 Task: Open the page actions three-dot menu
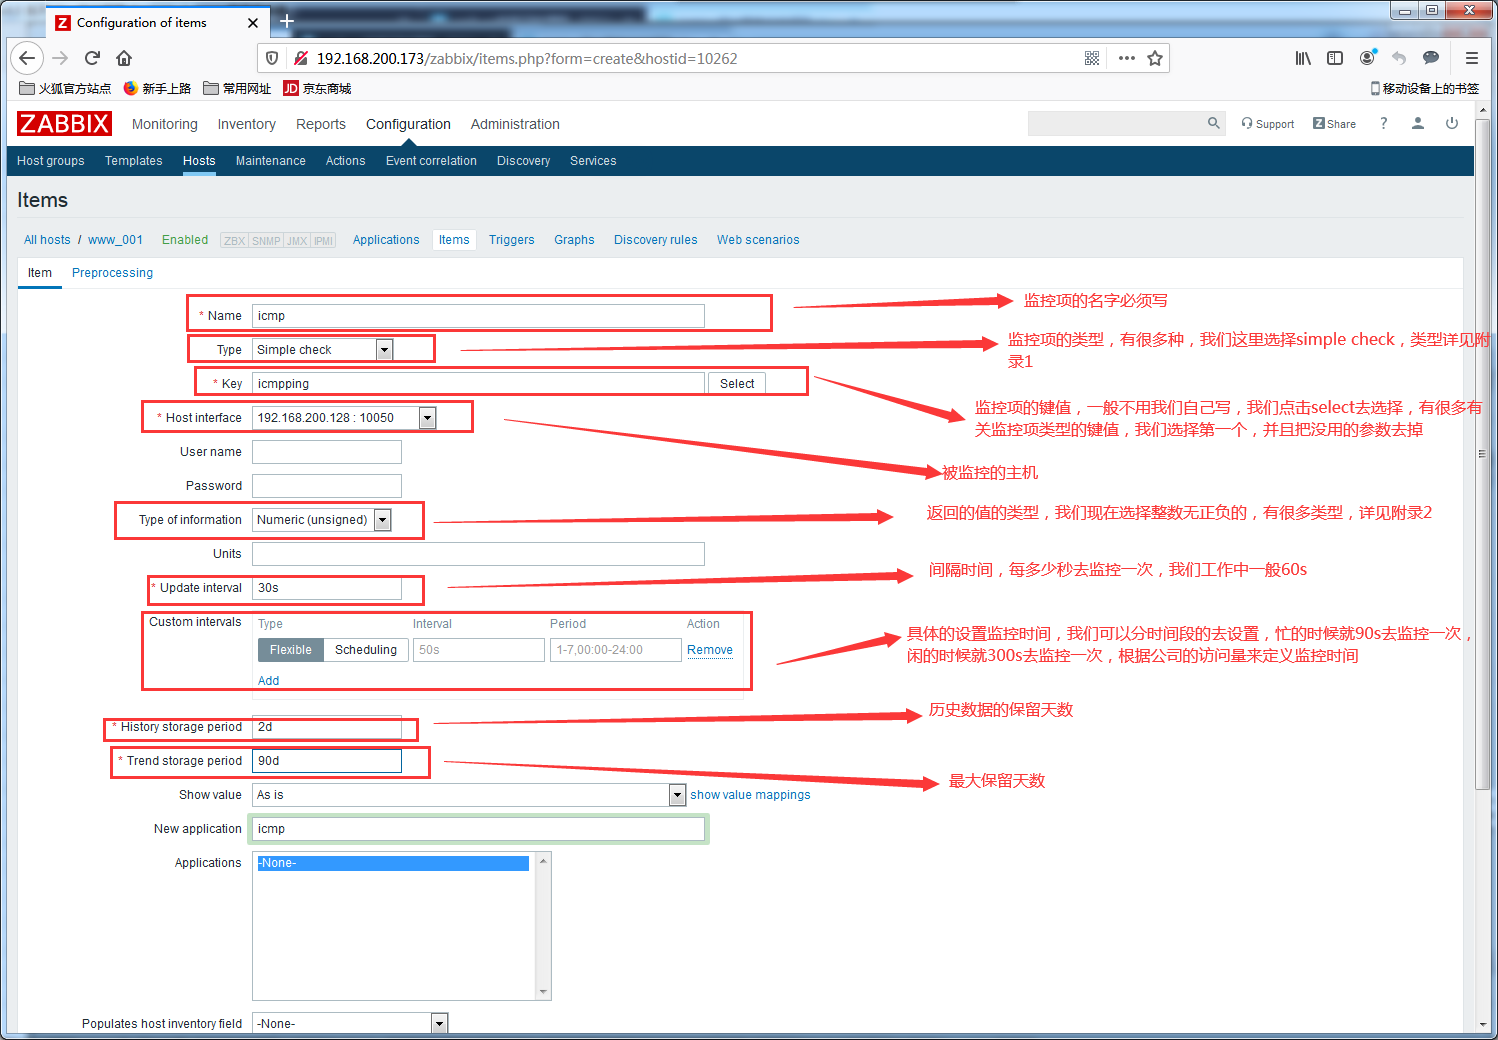[x=1127, y=58]
